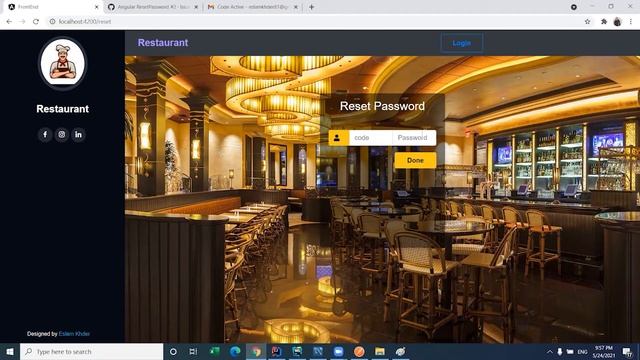The height and width of the screenshot is (360, 640).
Task: Close the FrontEnd tab
Action: pyautogui.click(x=97, y=7)
